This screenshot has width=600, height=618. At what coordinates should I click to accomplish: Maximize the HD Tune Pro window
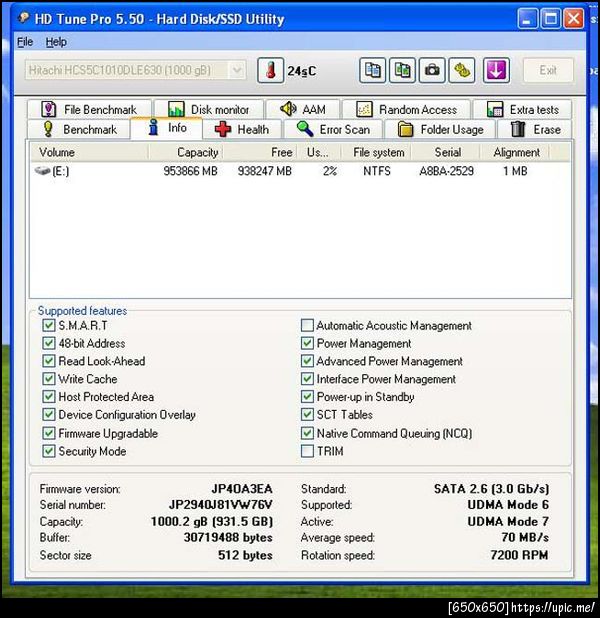tap(550, 19)
